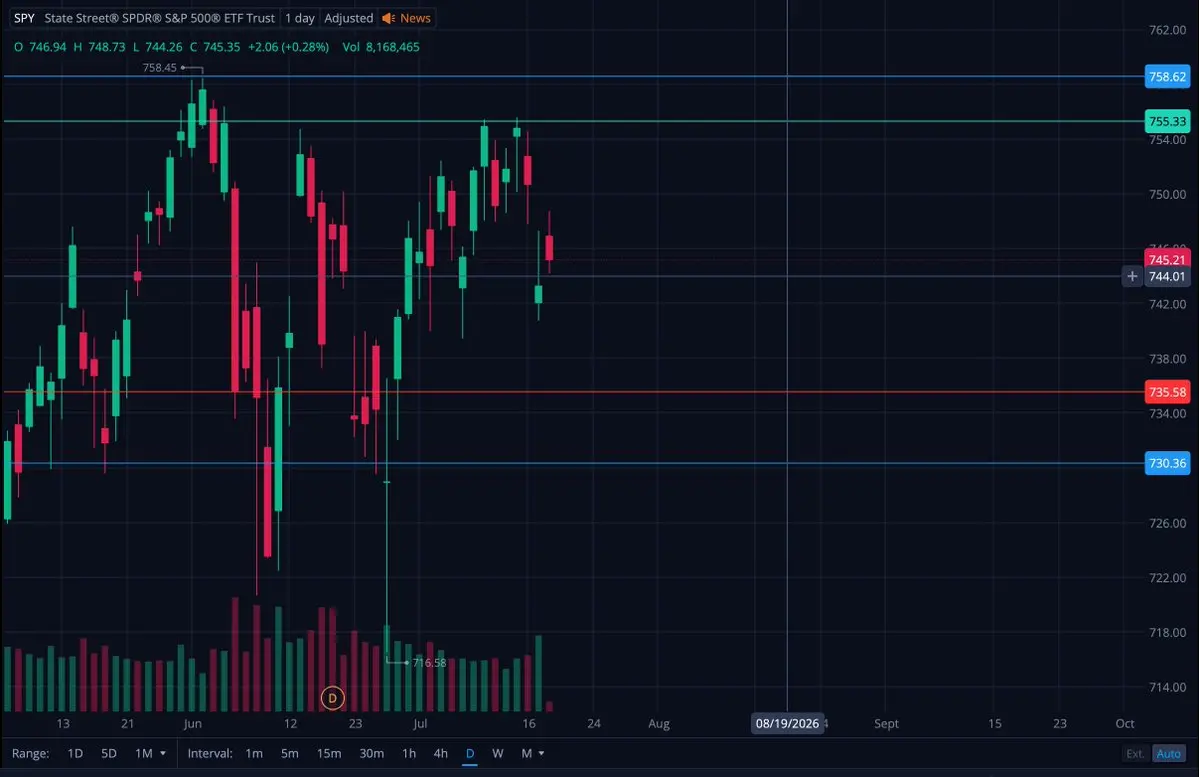Viewport: 1199px width, 777px height.
Task: Click State Street SPDR S&P 500 ETF Trust name
Action: click(x=159, y=18)
